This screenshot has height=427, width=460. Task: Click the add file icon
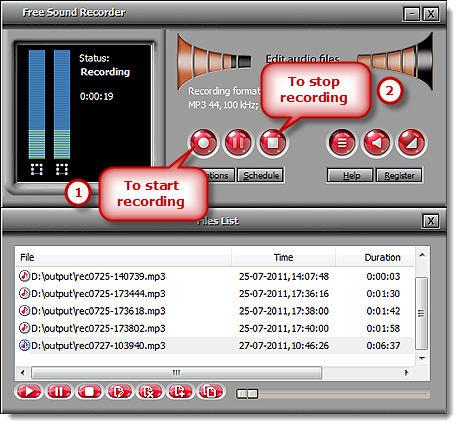180,391
